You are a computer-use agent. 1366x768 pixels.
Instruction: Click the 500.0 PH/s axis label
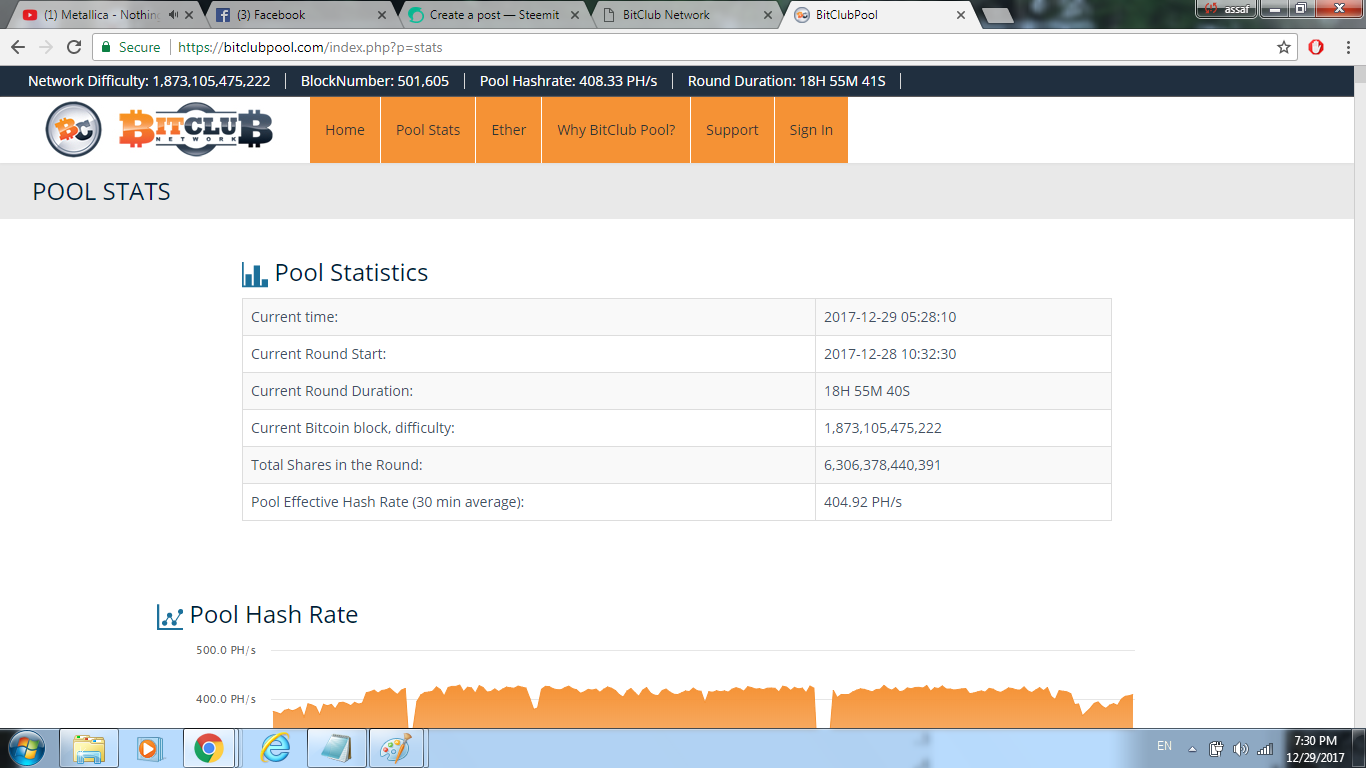click(226, 650)
